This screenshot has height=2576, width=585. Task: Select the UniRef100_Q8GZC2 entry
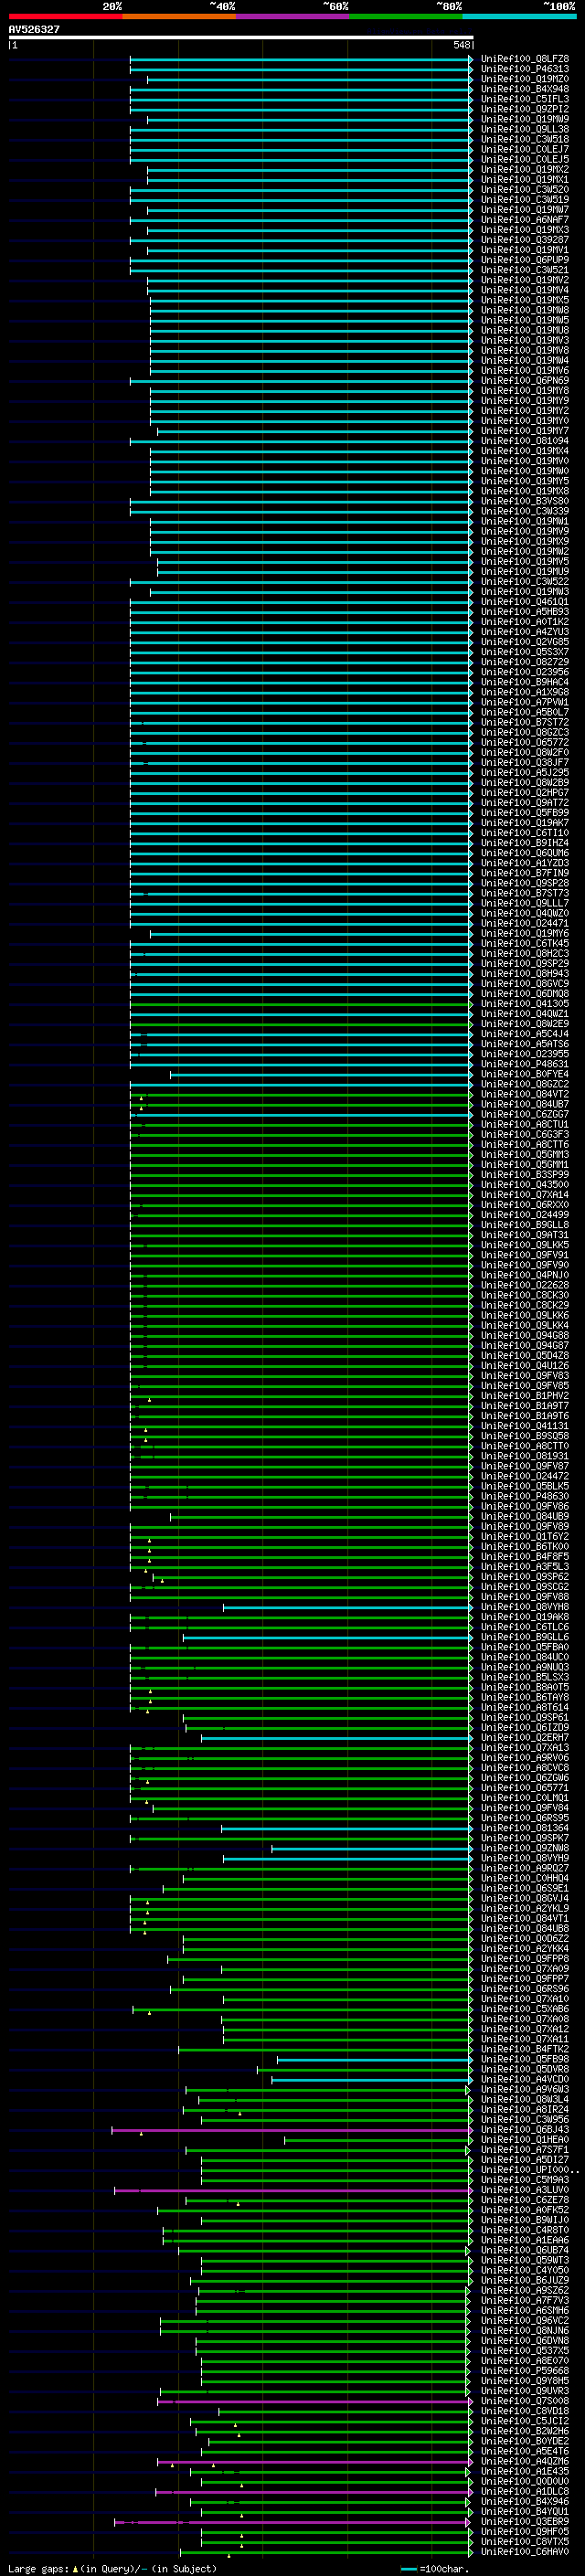pyautogui.click(x=525, y=1084)
